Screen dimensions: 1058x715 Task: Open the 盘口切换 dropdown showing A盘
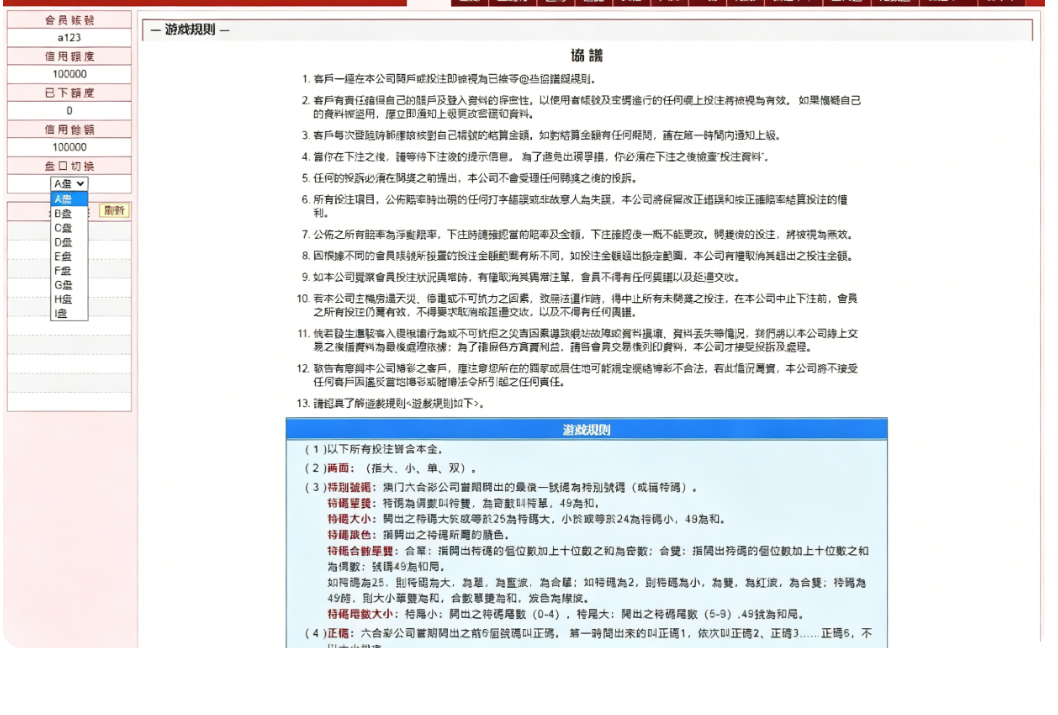point(69,183)
